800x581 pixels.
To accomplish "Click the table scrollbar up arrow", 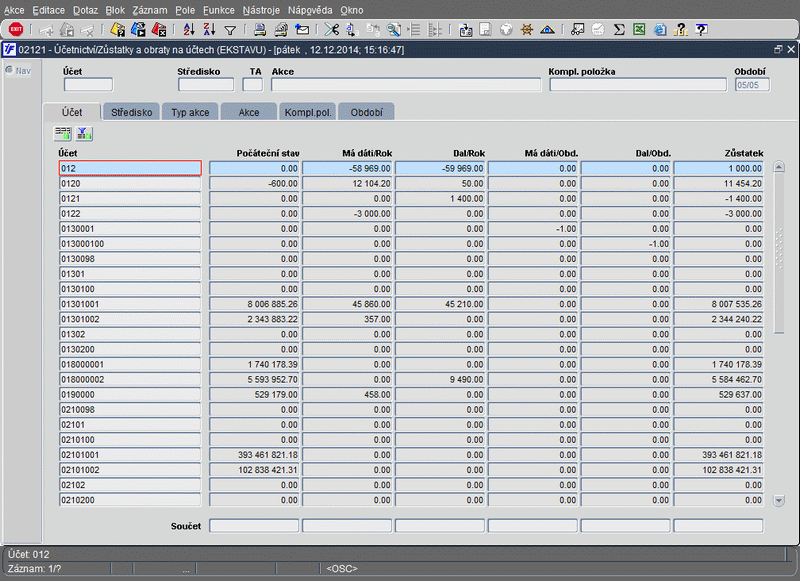I will [x=779, y=168].
